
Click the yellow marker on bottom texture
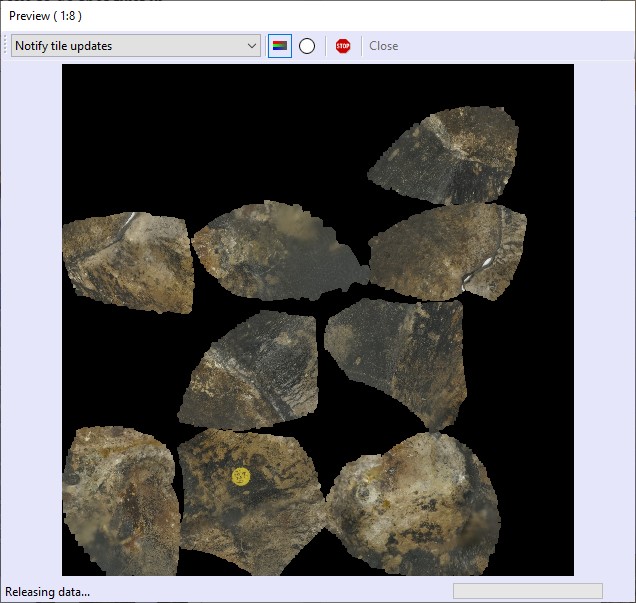coord(241,477)
